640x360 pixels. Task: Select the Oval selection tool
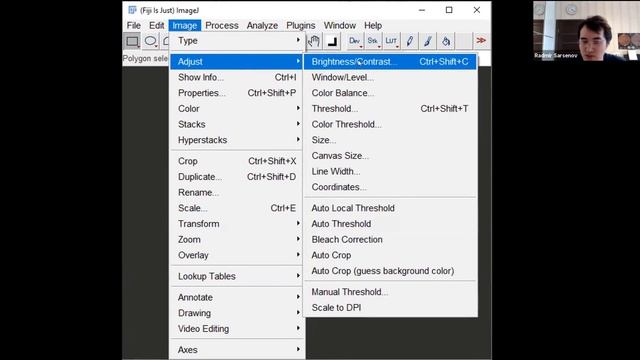point(151,41)
